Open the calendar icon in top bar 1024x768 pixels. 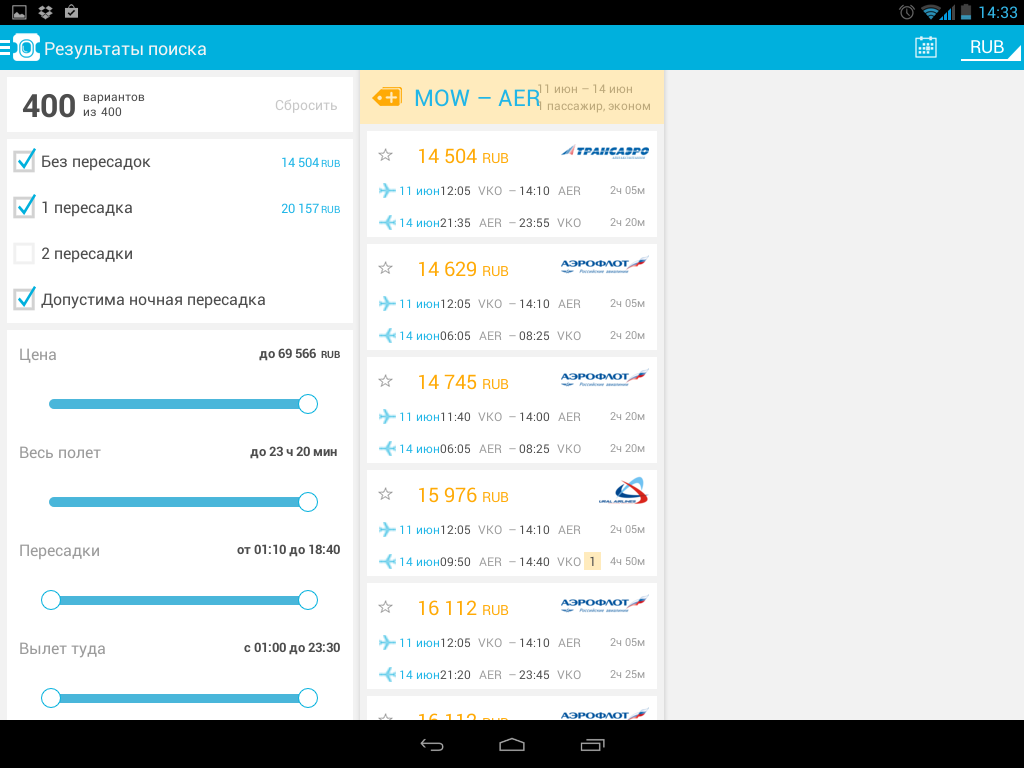coord(925,47)
